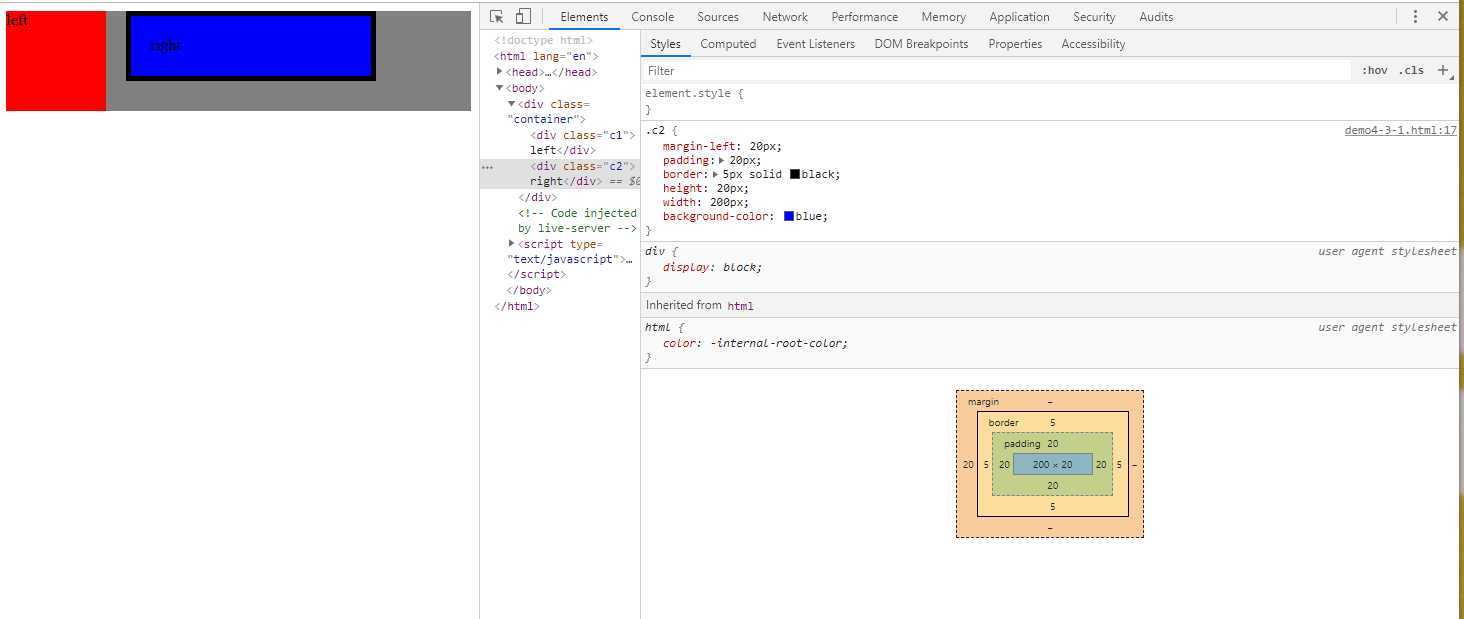Open the Console tab

pos(653,17)
